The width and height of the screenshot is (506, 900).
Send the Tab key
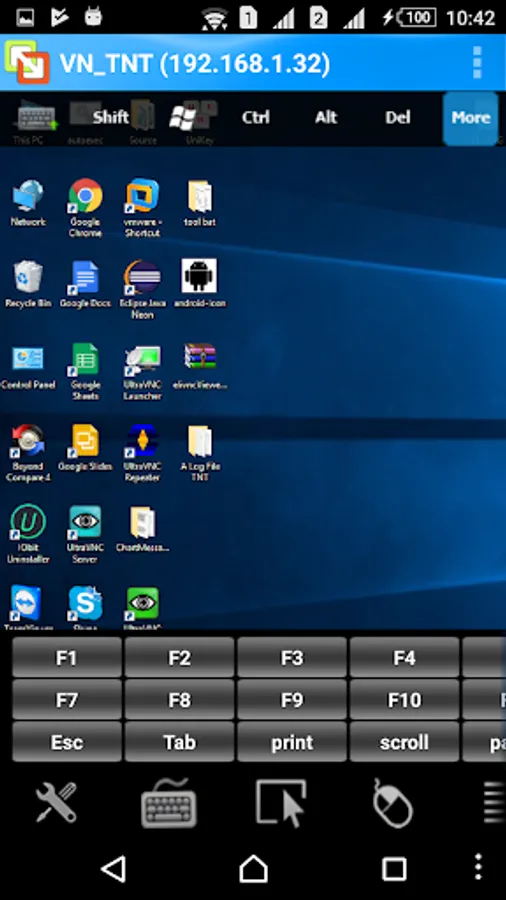pos(179,742)
